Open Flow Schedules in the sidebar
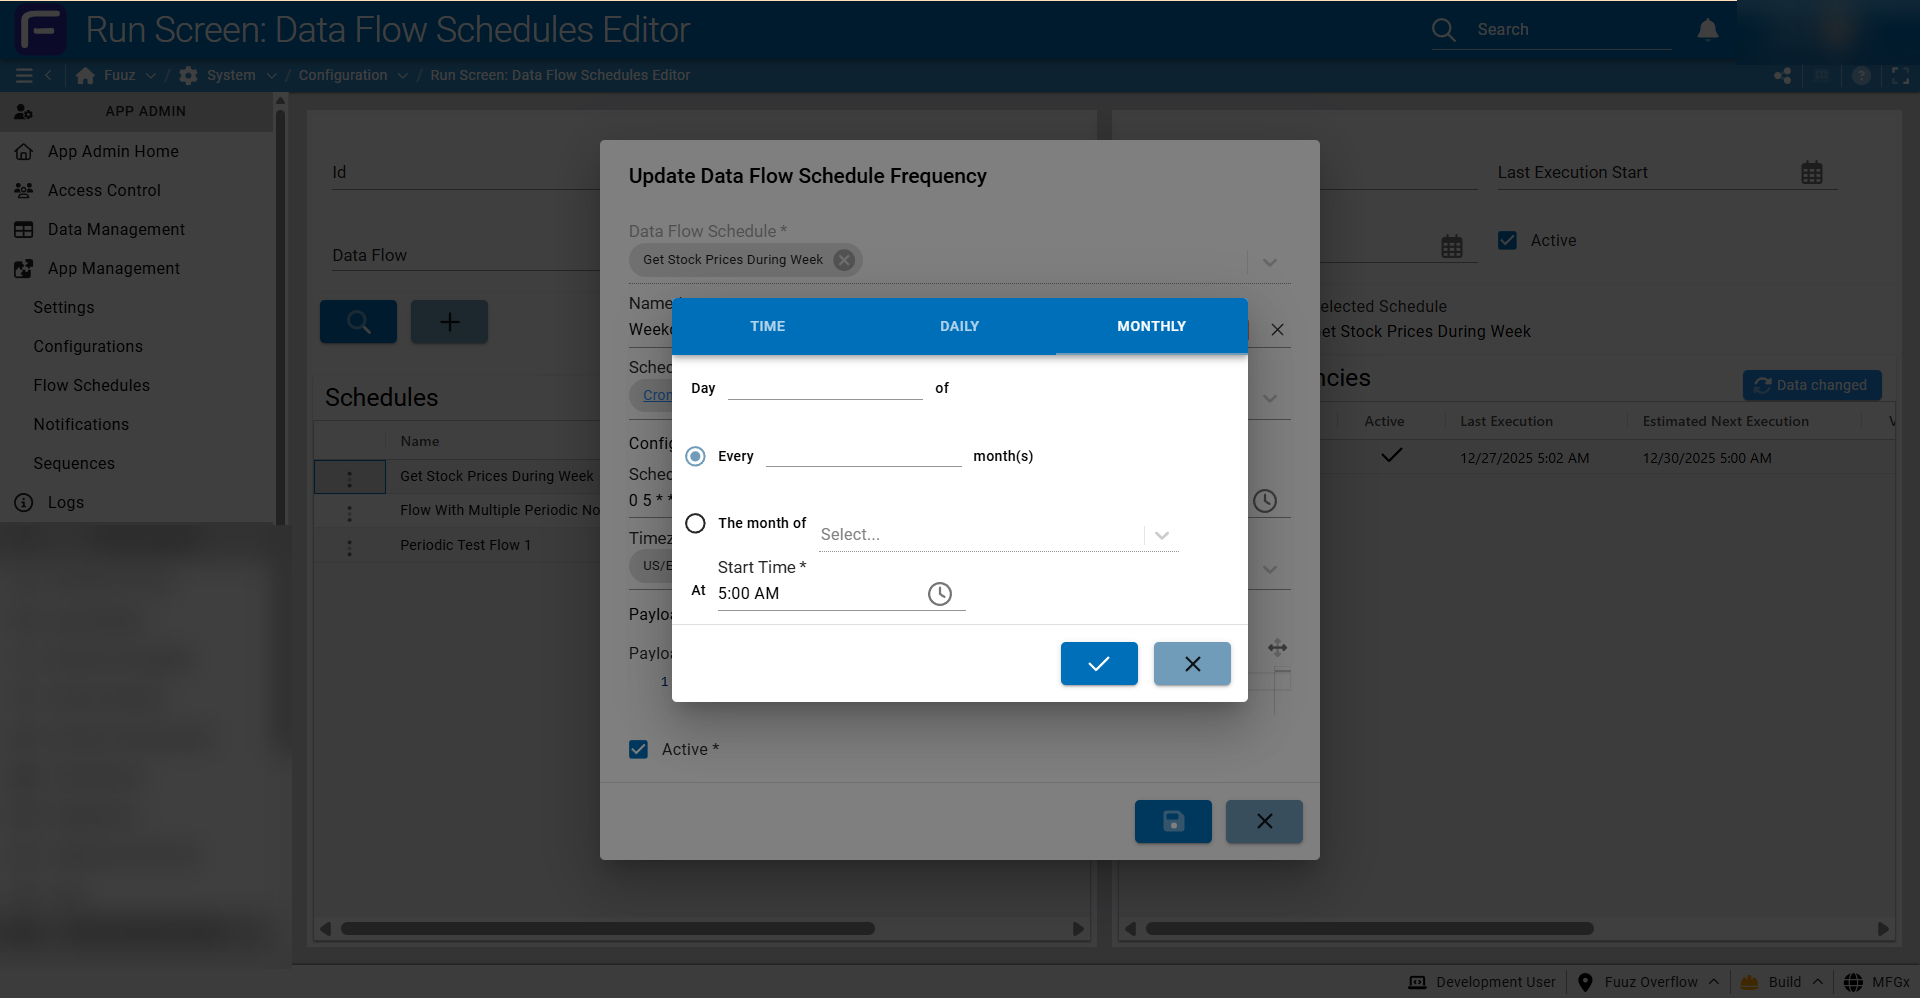Screen dimensions: 1920x998 91,385
